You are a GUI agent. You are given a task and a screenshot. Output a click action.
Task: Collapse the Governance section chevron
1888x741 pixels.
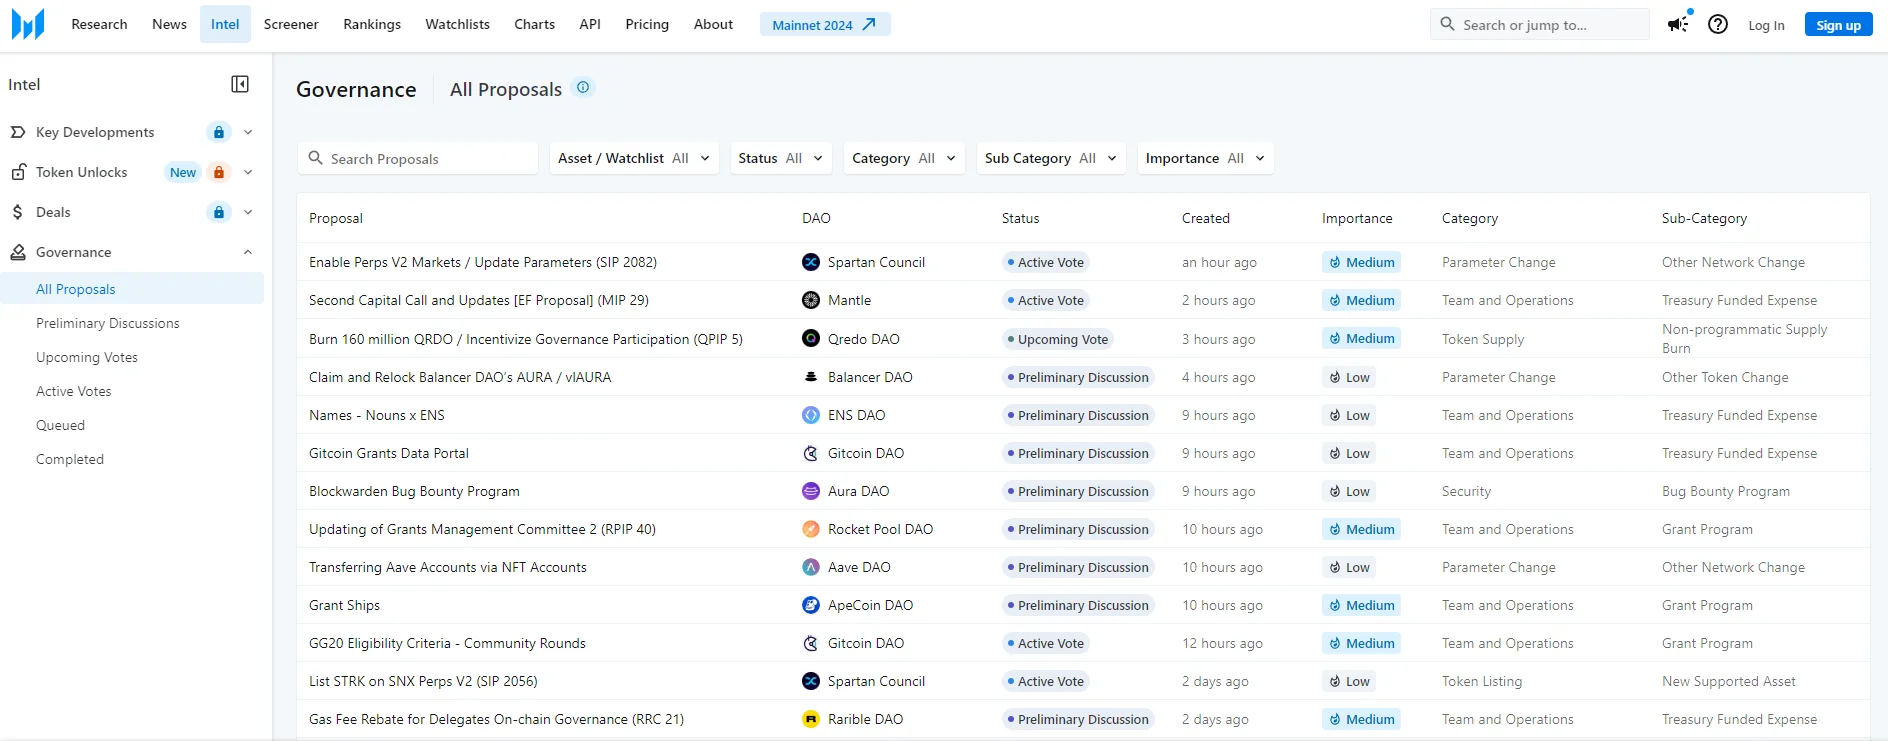click(x=248, y=252)
